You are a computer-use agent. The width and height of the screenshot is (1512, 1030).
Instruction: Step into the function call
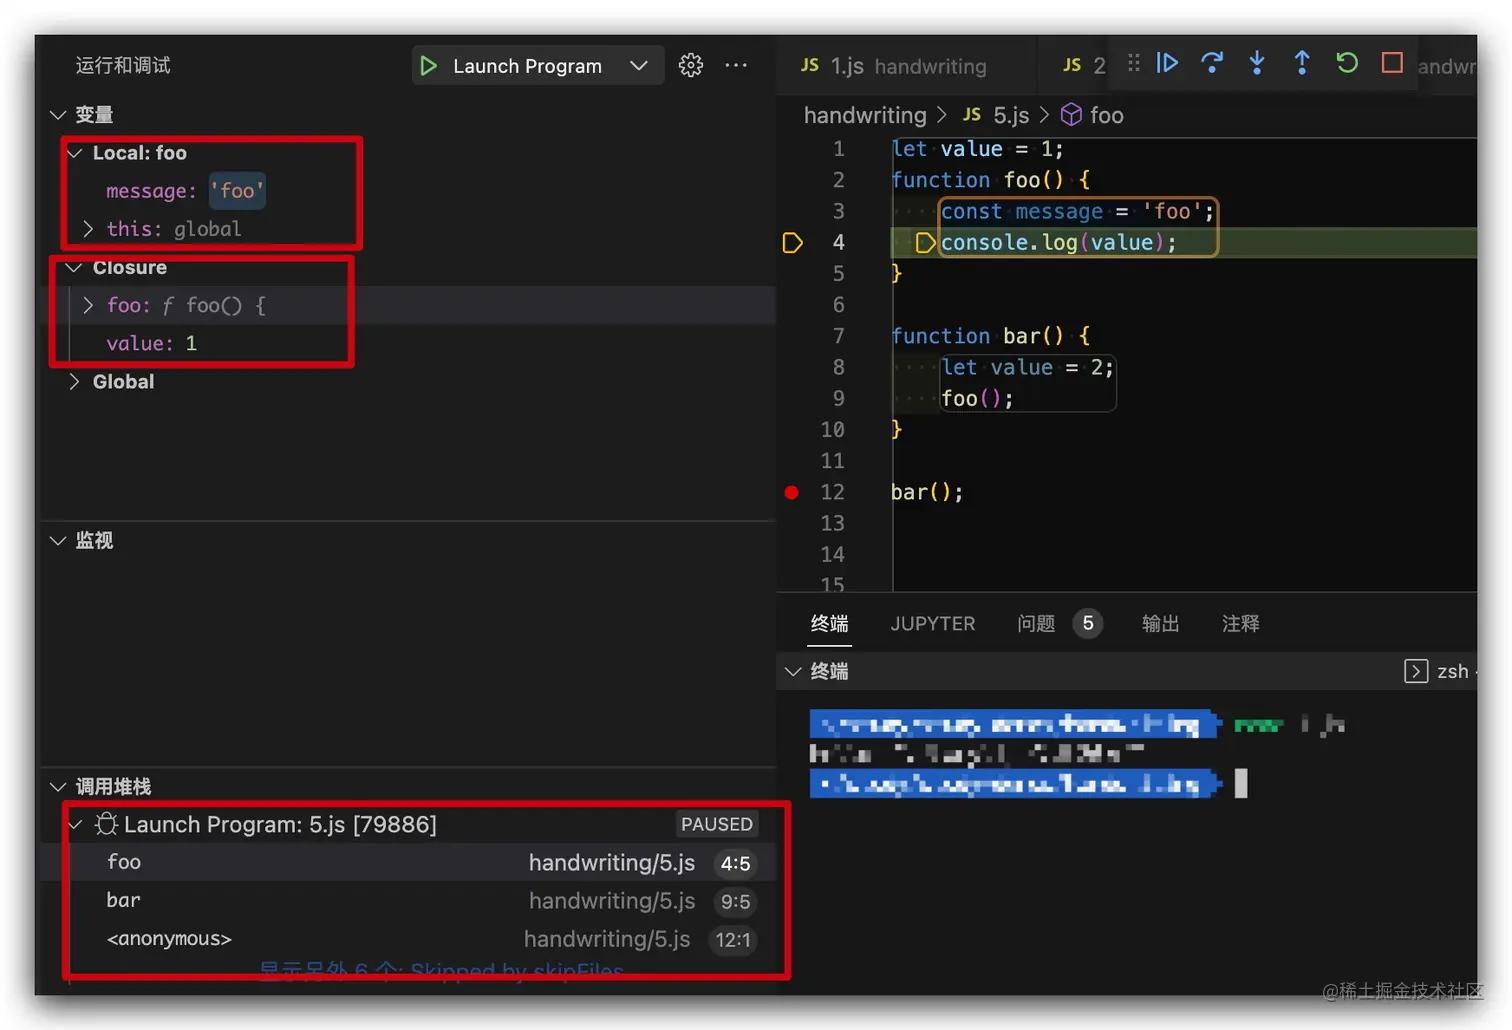pos(1257,63)
